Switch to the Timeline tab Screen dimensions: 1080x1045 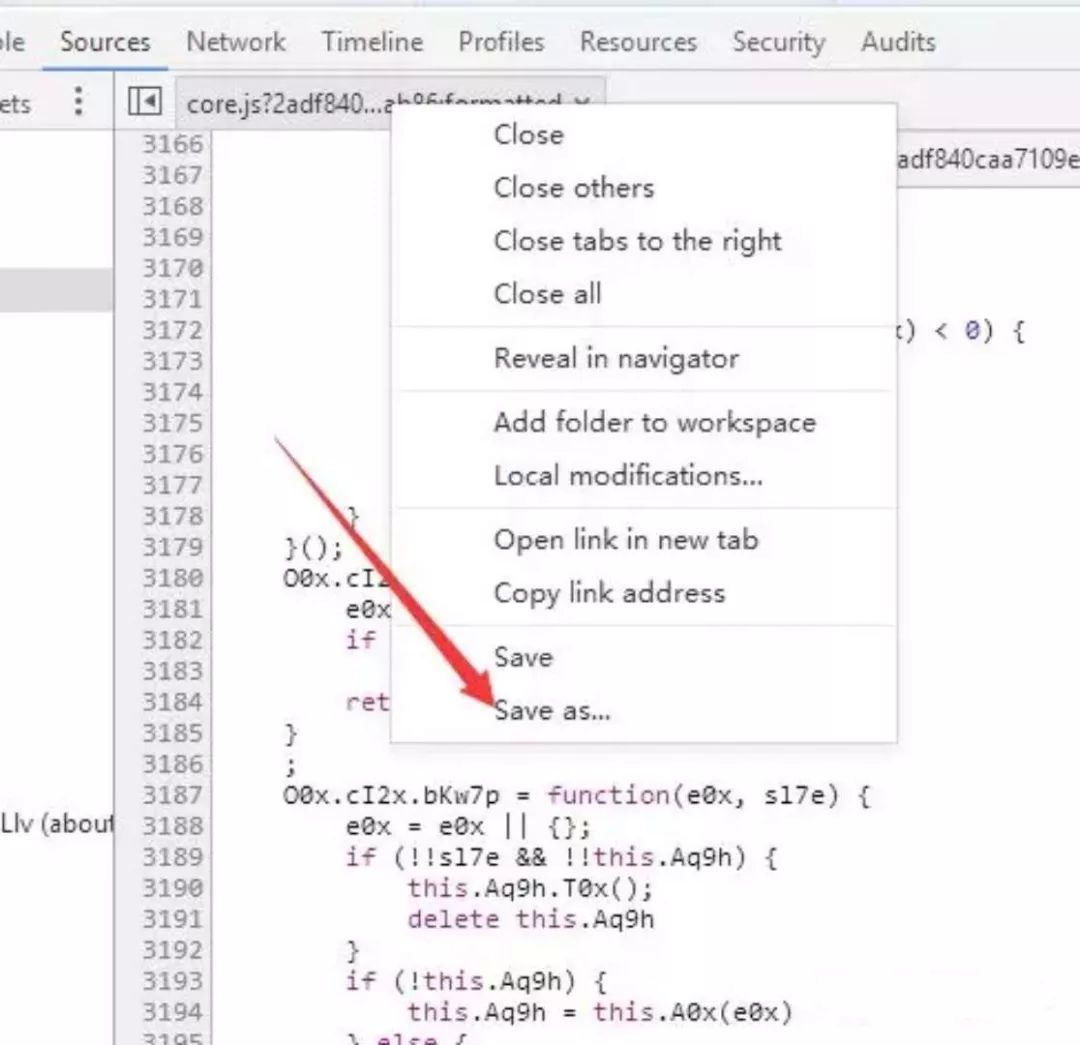coord(373,42)
